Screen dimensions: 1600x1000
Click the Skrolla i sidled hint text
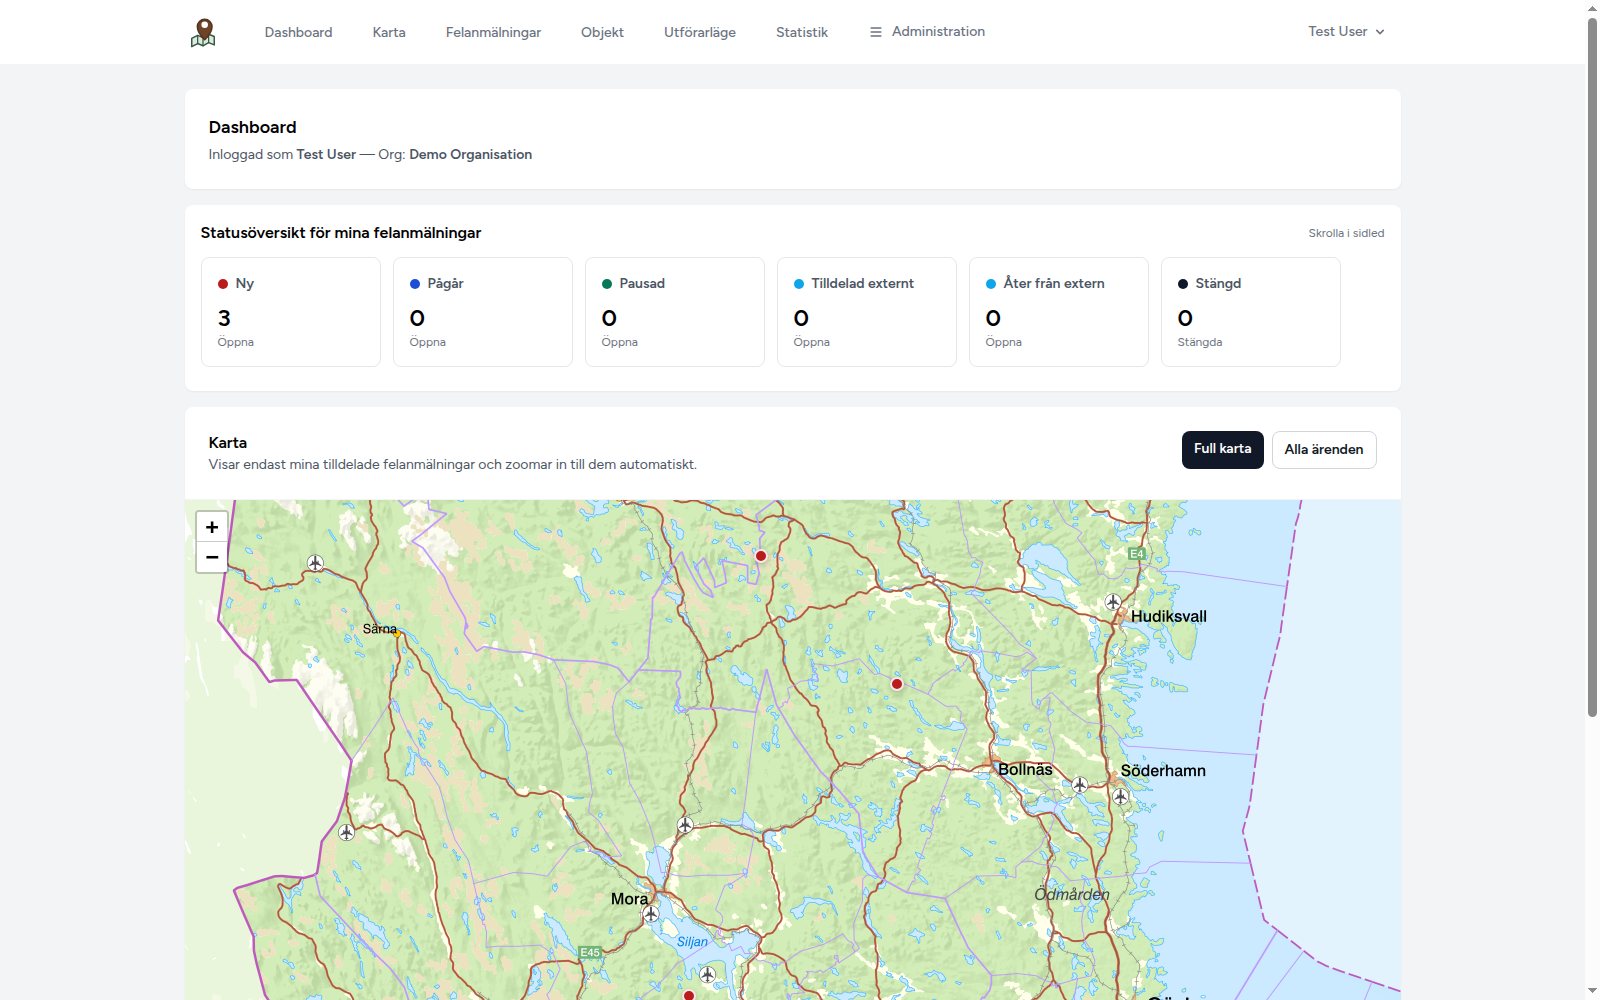(1346, 233)
